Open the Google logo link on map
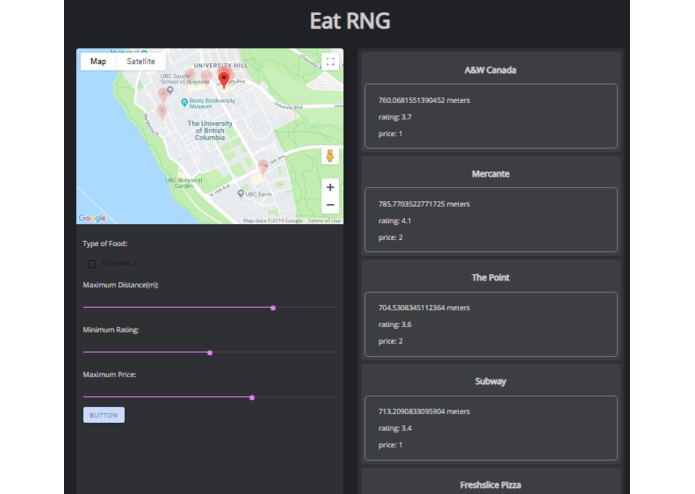The width and height of the screenshot is (695, 494). coord(92,218)
